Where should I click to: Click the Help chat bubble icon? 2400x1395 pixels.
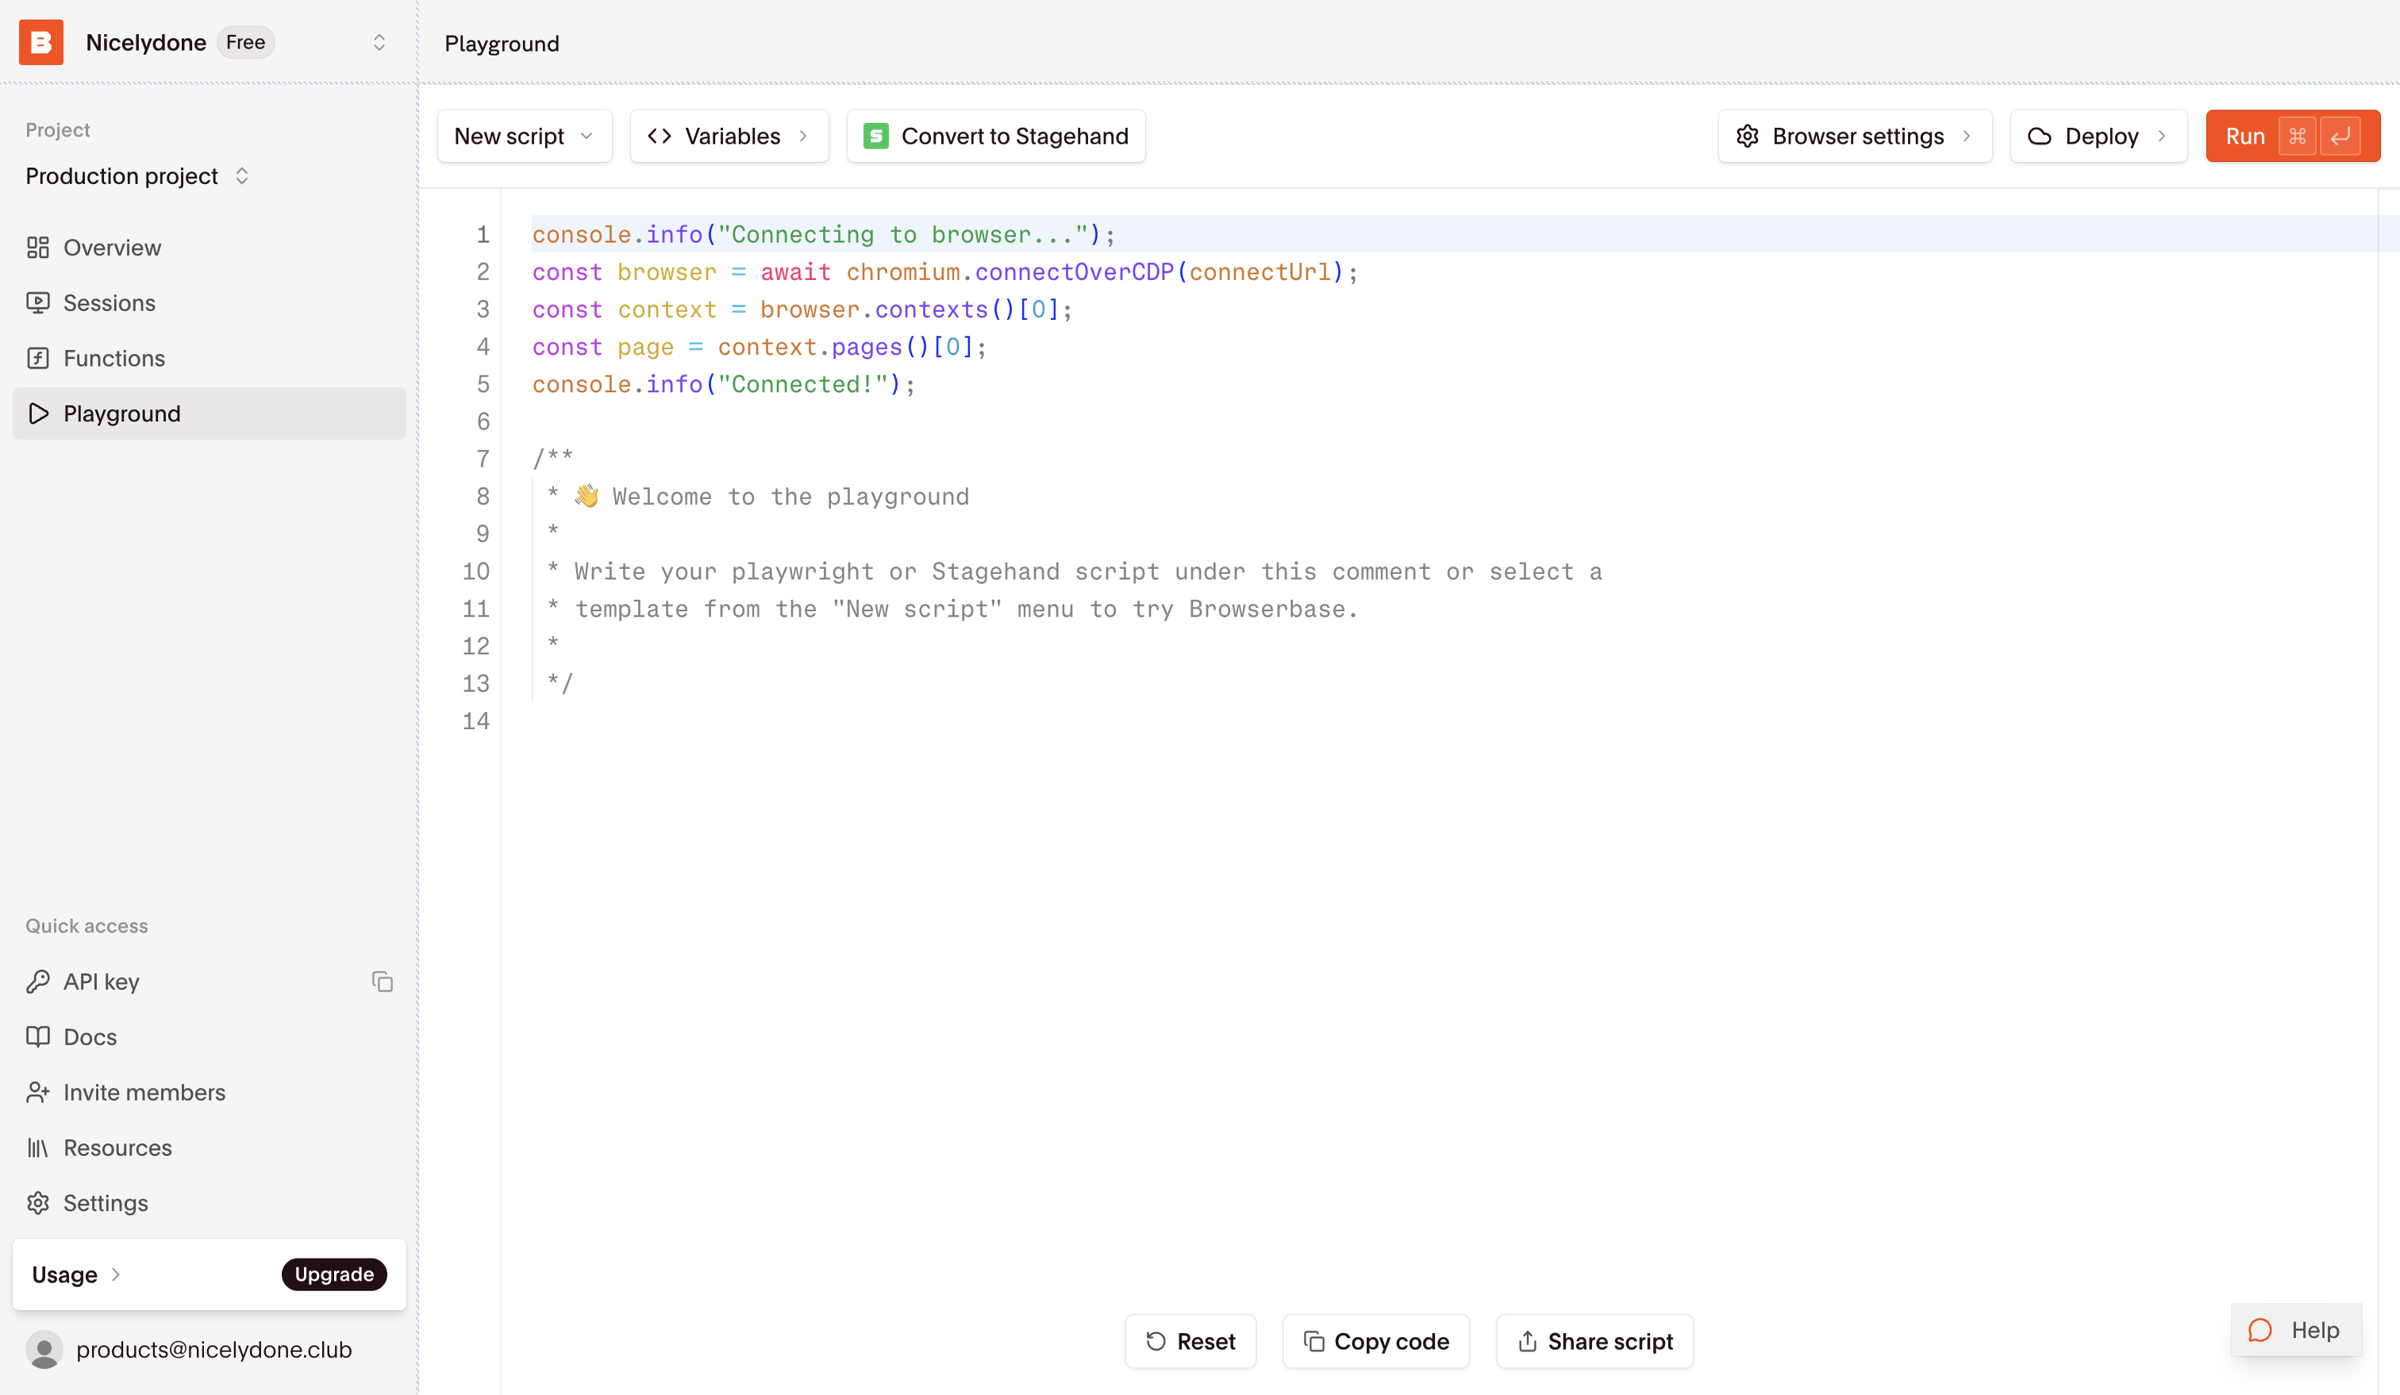(2260, 1330)
